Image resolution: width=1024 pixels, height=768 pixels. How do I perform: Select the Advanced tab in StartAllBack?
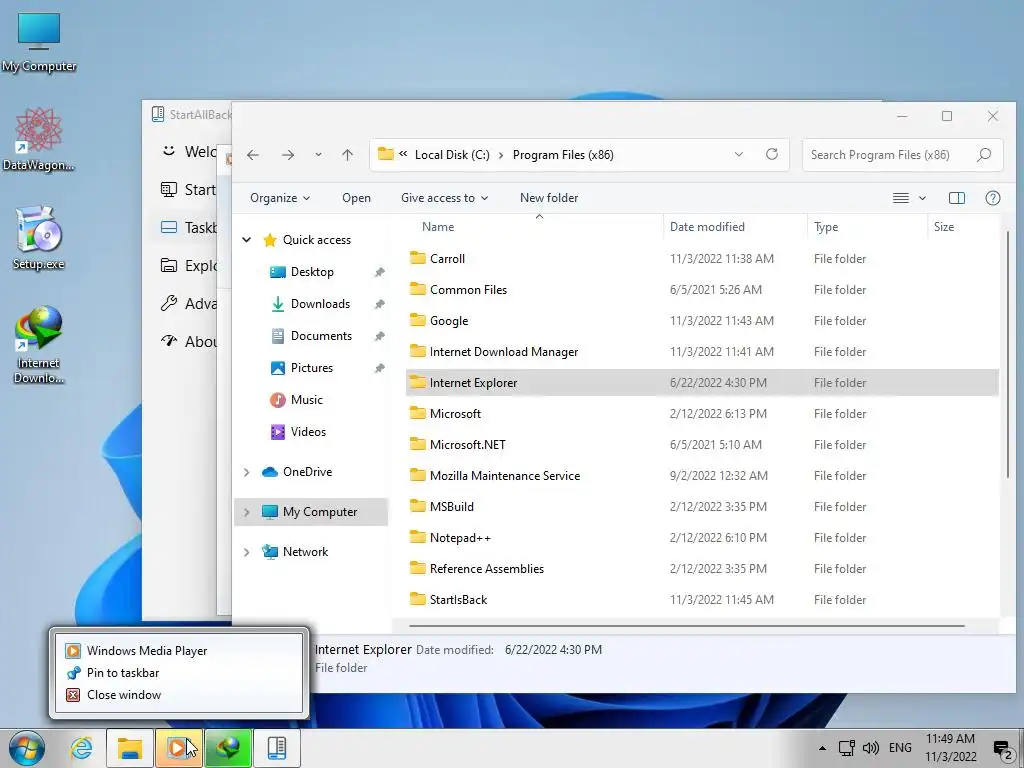point(189,303)
